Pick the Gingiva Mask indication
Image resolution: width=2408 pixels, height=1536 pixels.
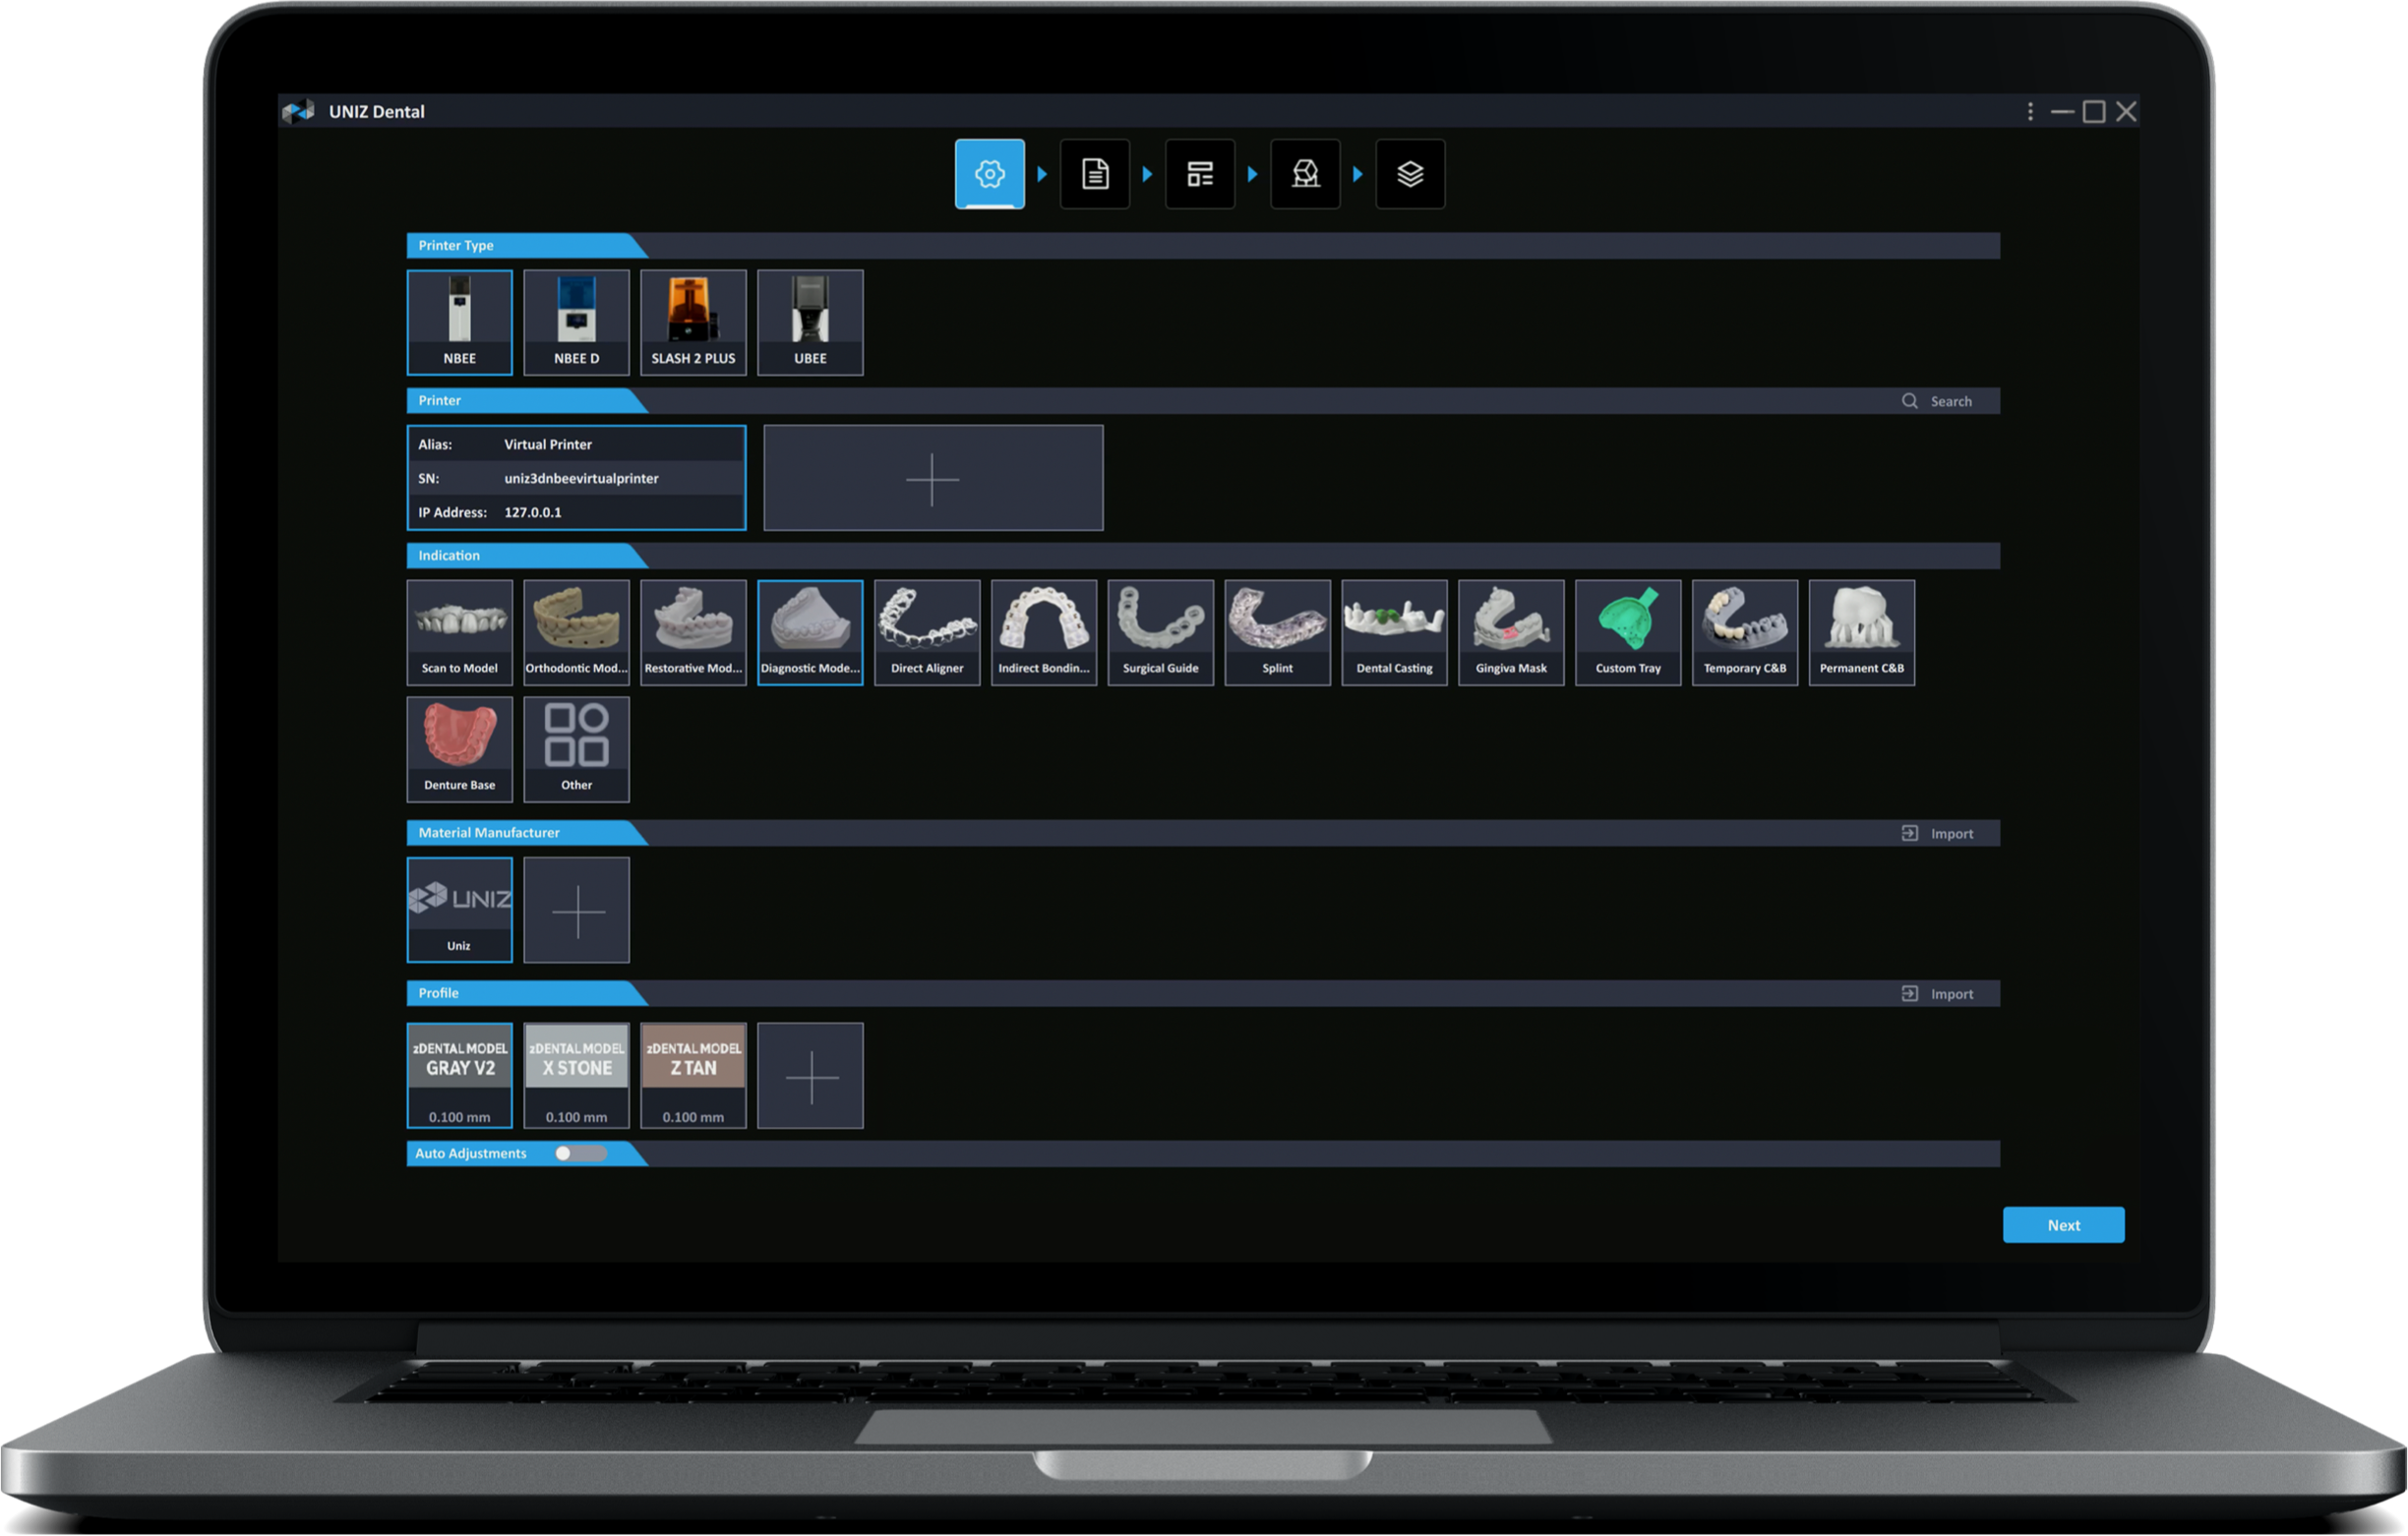[1511, 632]
